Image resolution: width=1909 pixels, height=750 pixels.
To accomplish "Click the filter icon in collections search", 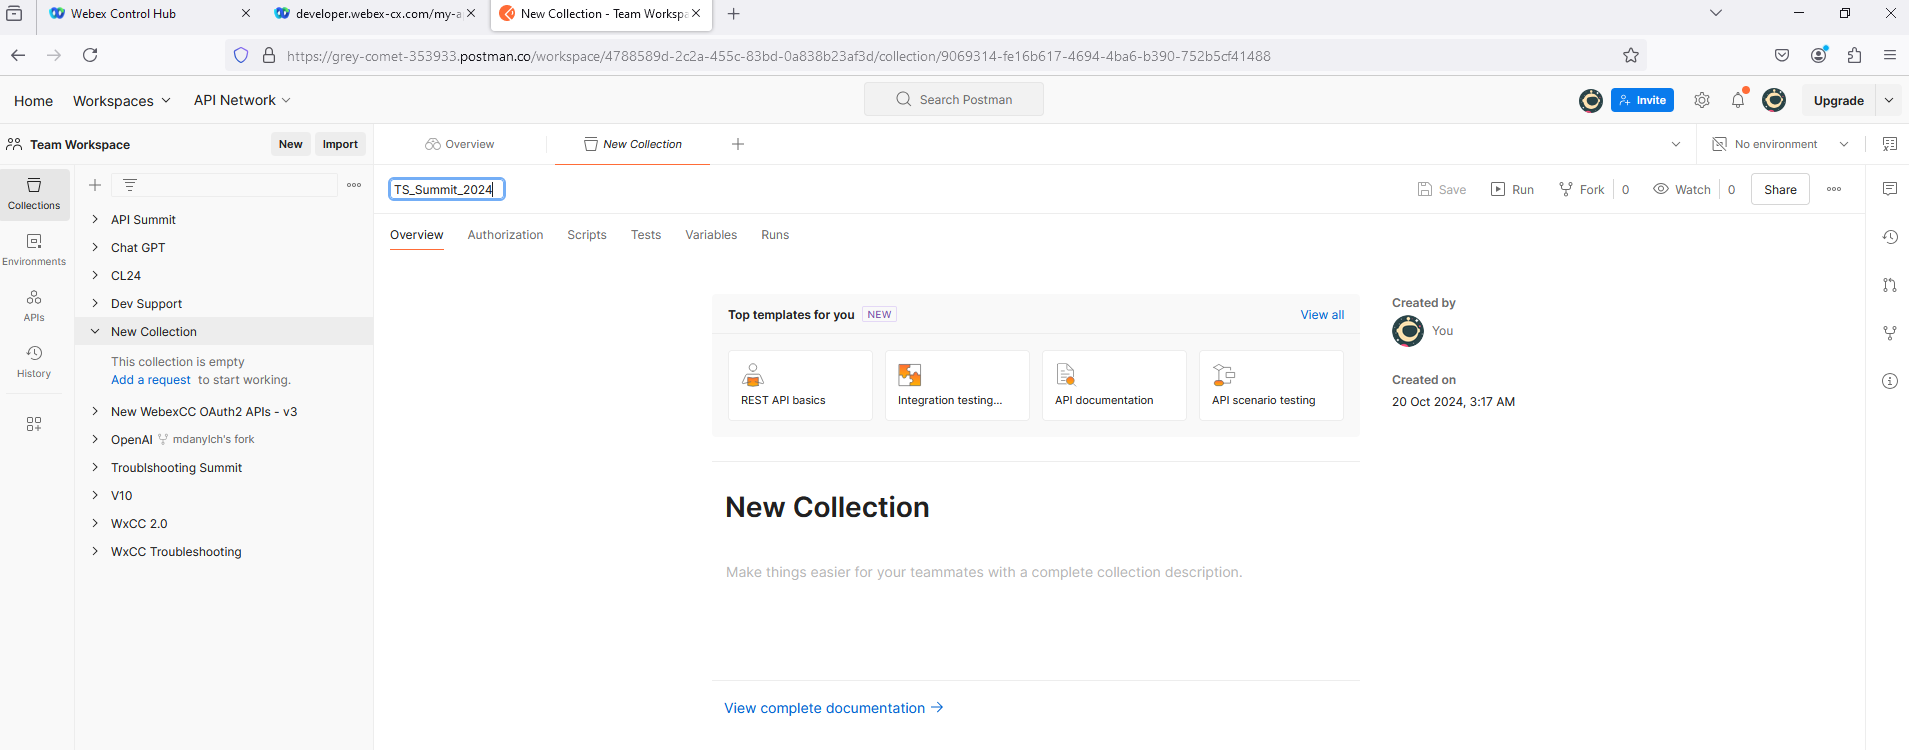I will tap(130, 185).
